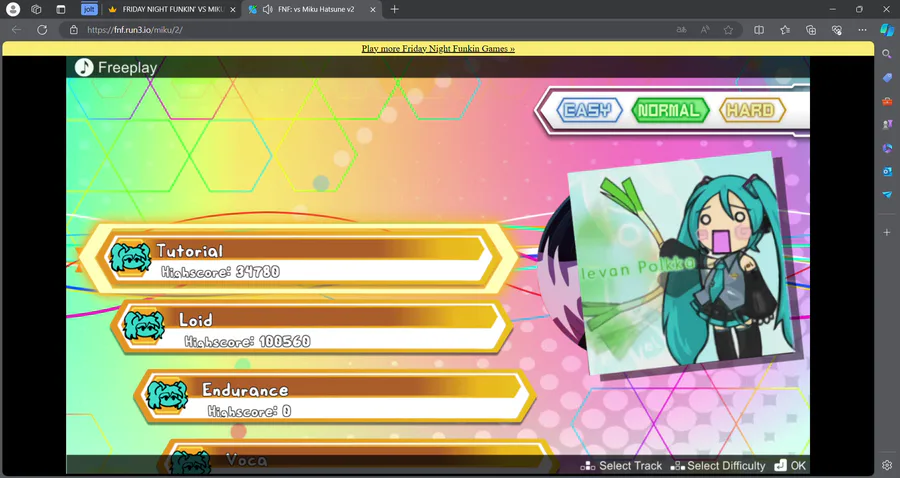Click Select Track hint
This screenshot has height=478, width=900.
pos(621,466)
